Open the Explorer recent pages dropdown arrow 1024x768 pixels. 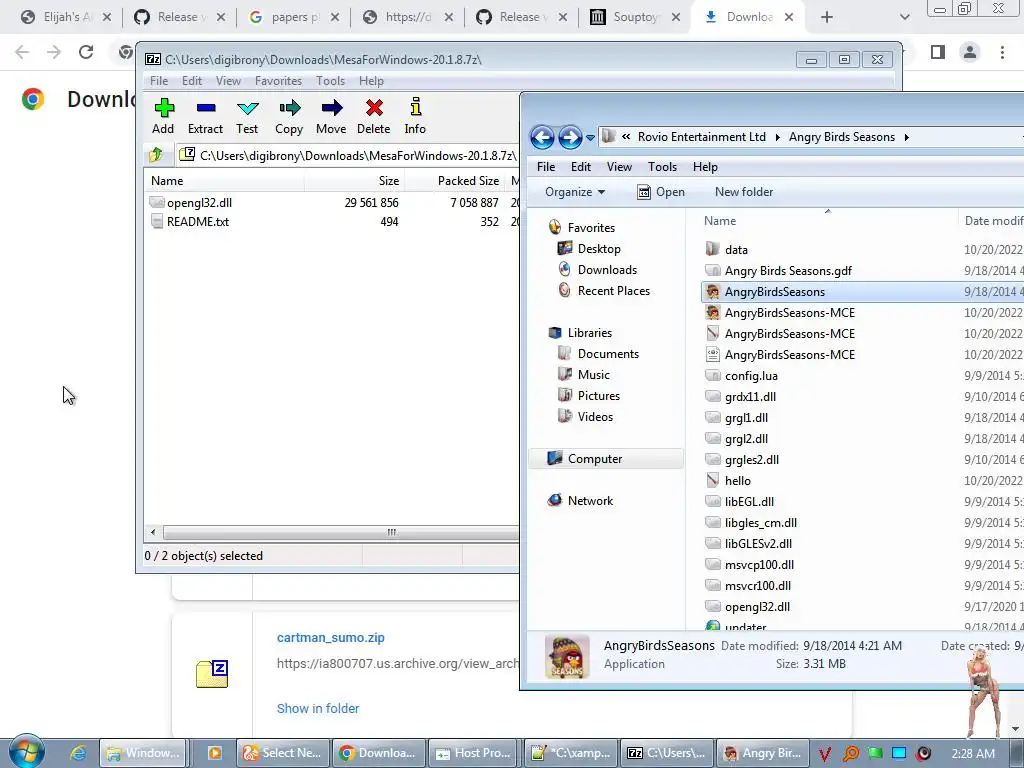590,137
